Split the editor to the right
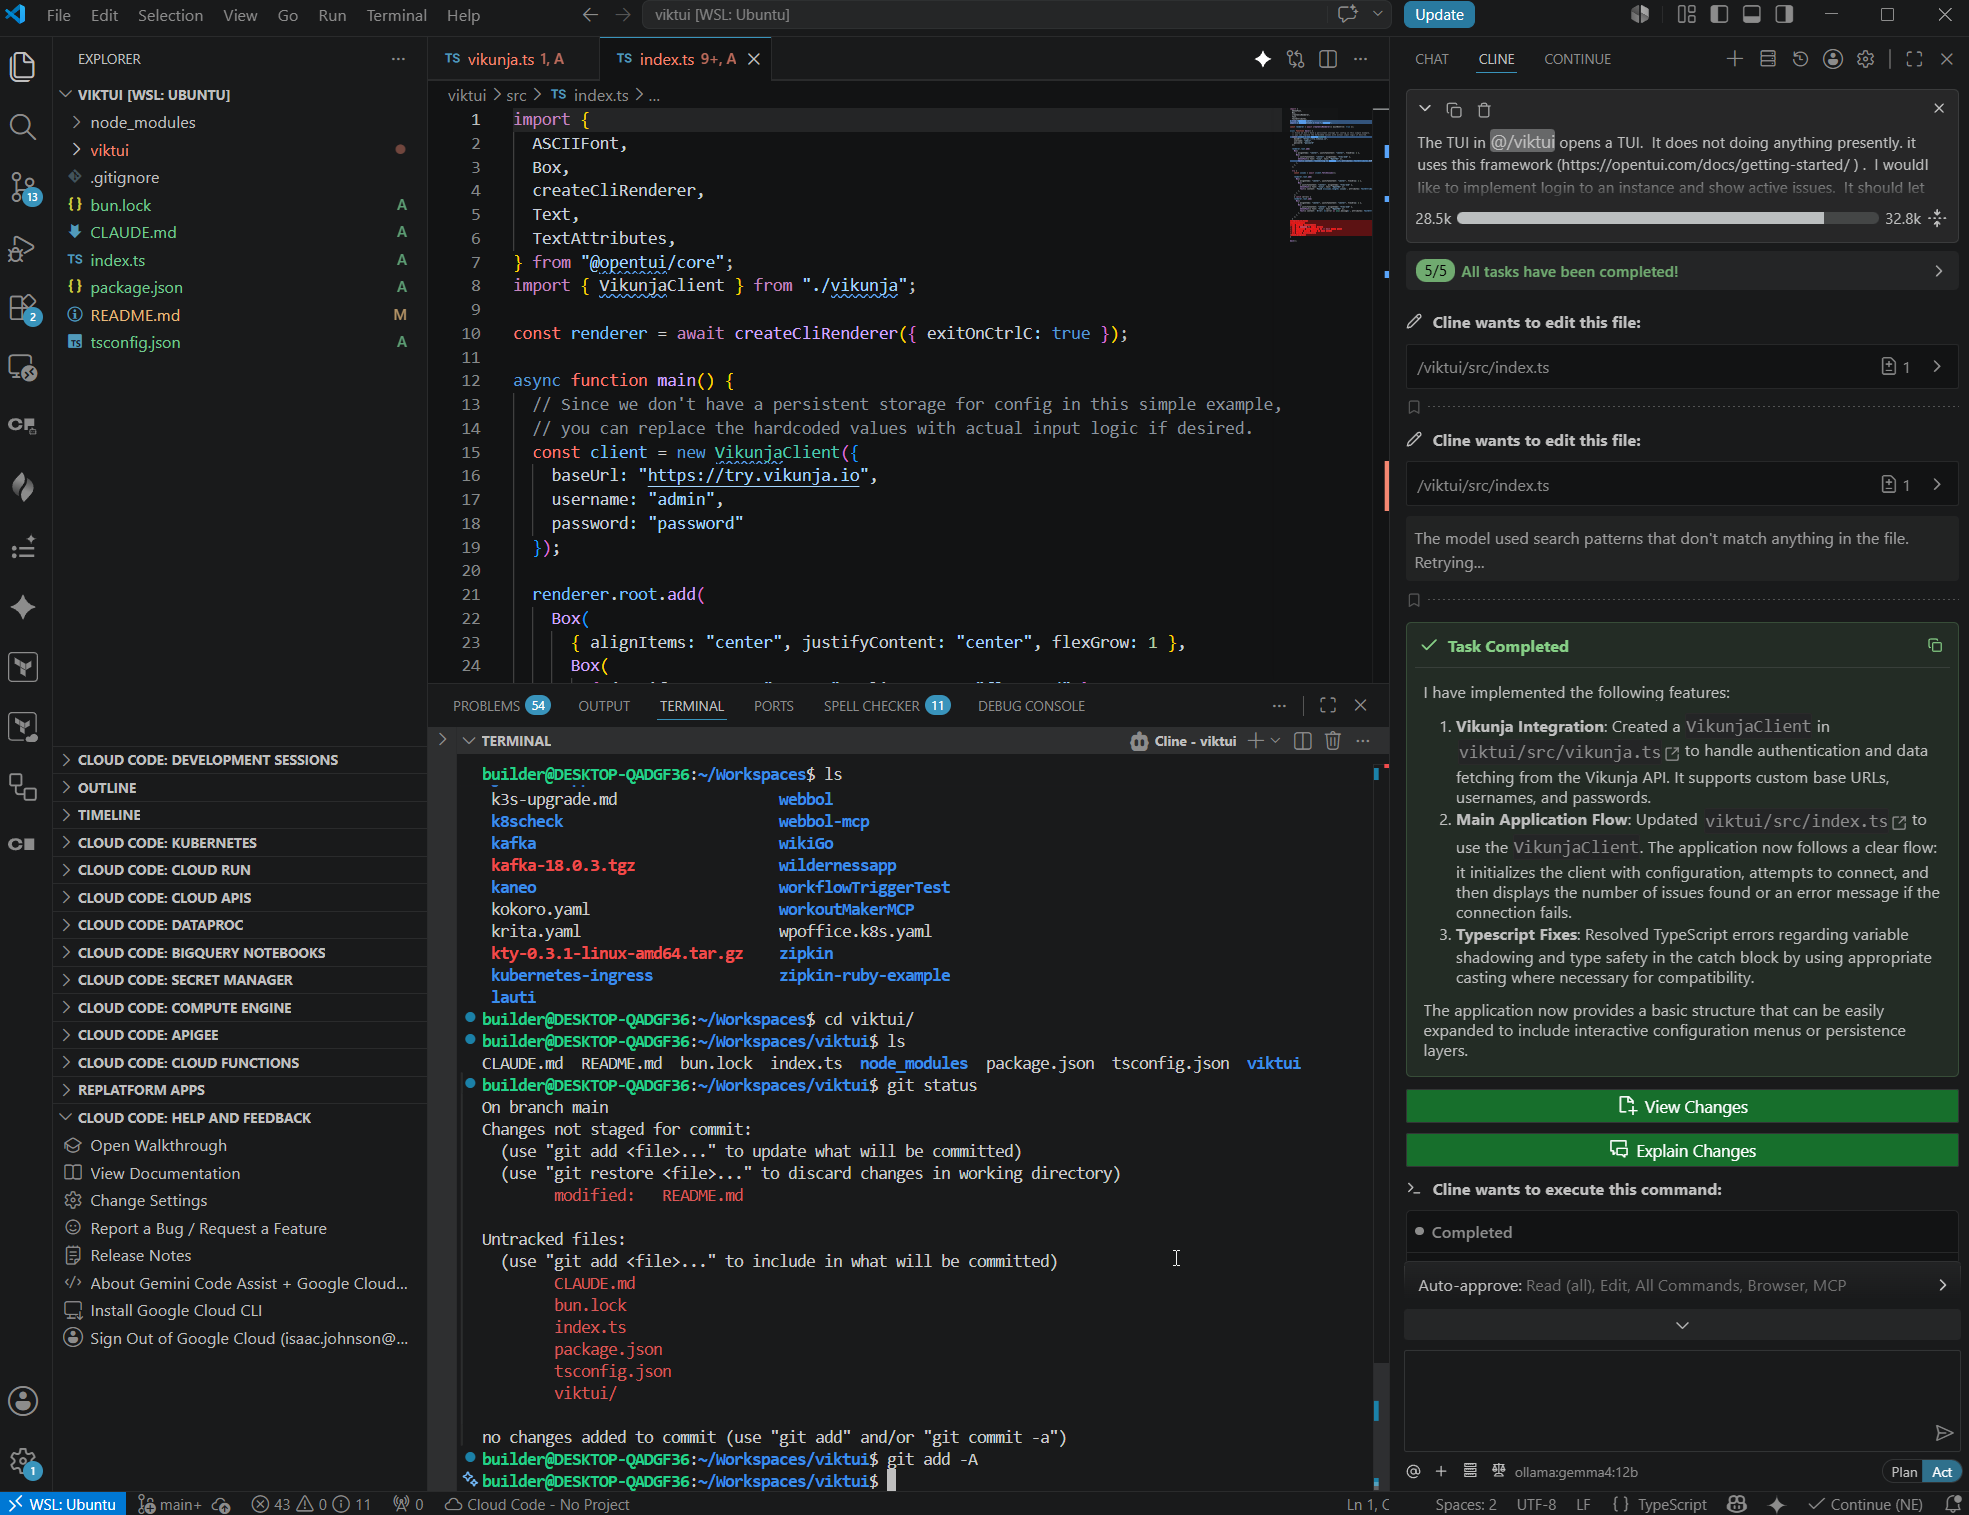1969x1515 pixels. pos(1328,59)
